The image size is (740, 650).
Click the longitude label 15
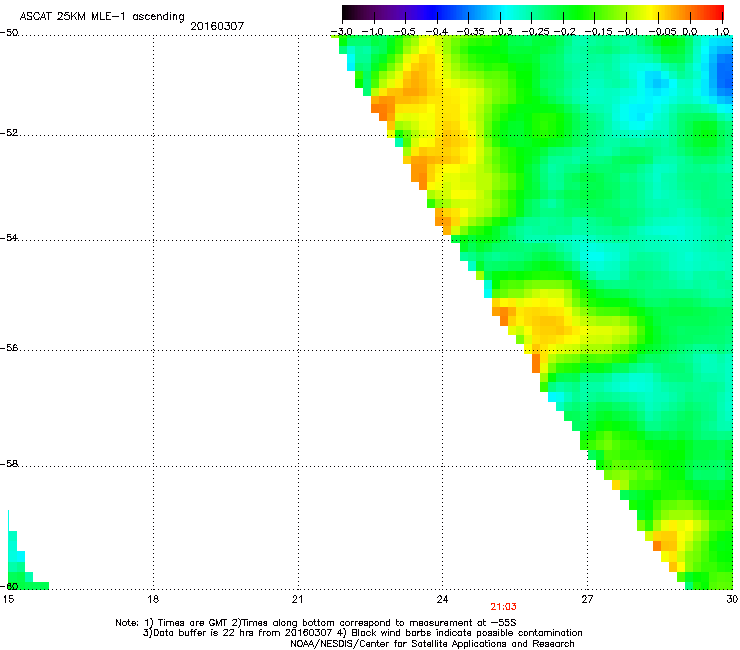[8, 599]
